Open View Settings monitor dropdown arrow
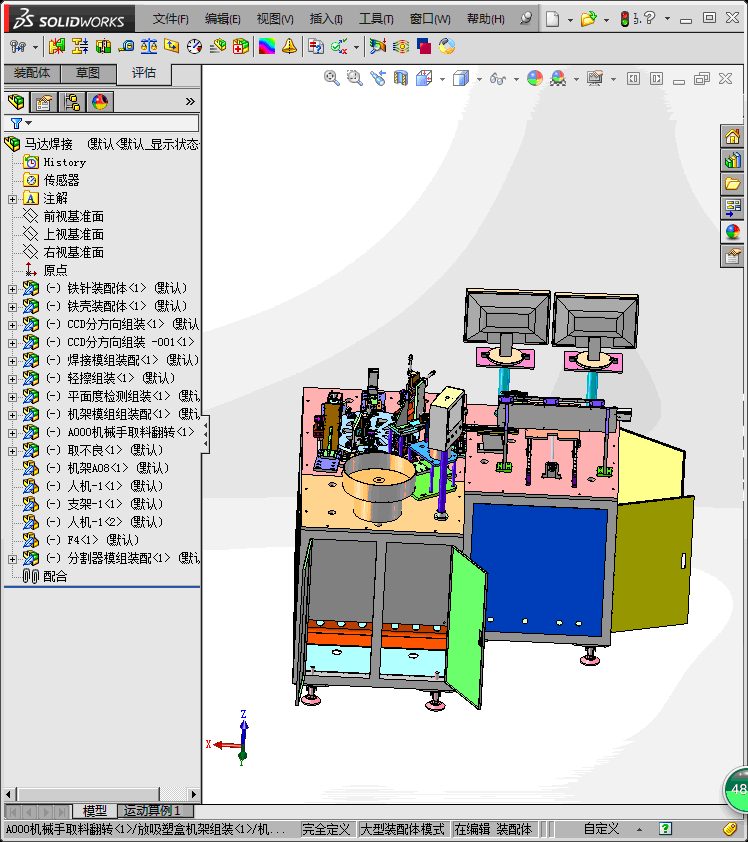The height and width of the screenshot is (842, 748). coord(613,79)
